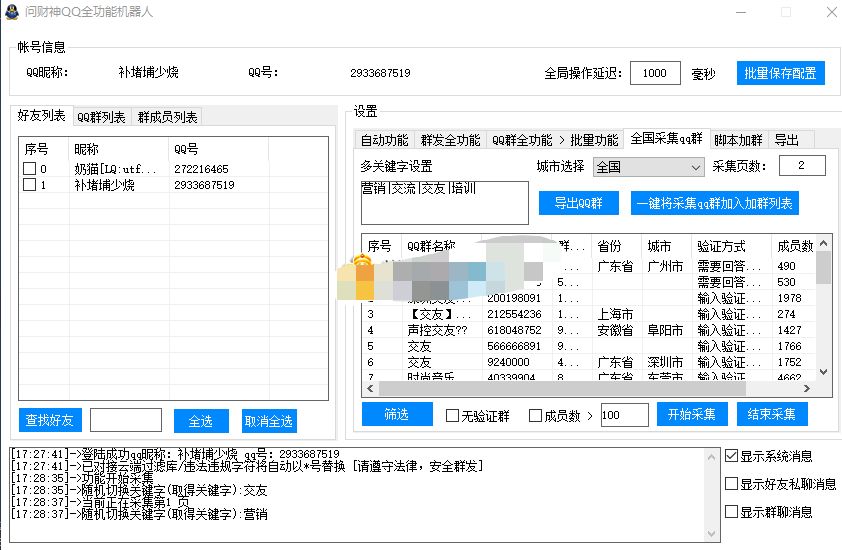
Task: Focus the friend search input field
Action: click(x=126, y=420)
